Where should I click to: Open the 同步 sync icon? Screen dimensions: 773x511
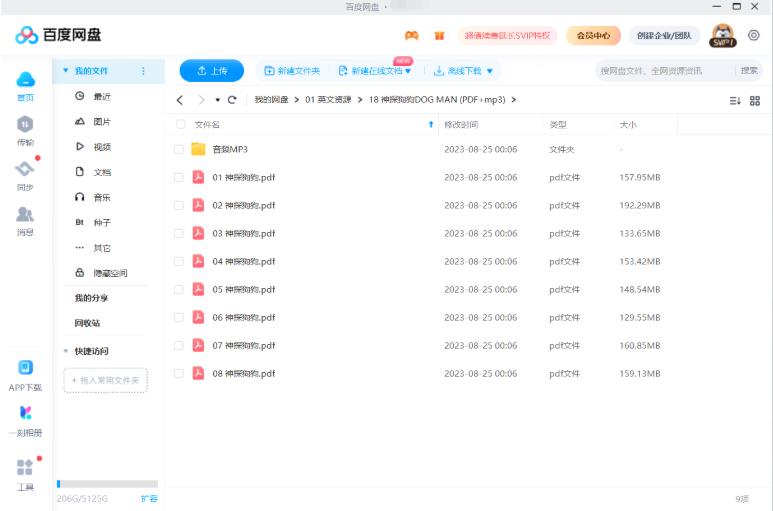pos(25,169)
